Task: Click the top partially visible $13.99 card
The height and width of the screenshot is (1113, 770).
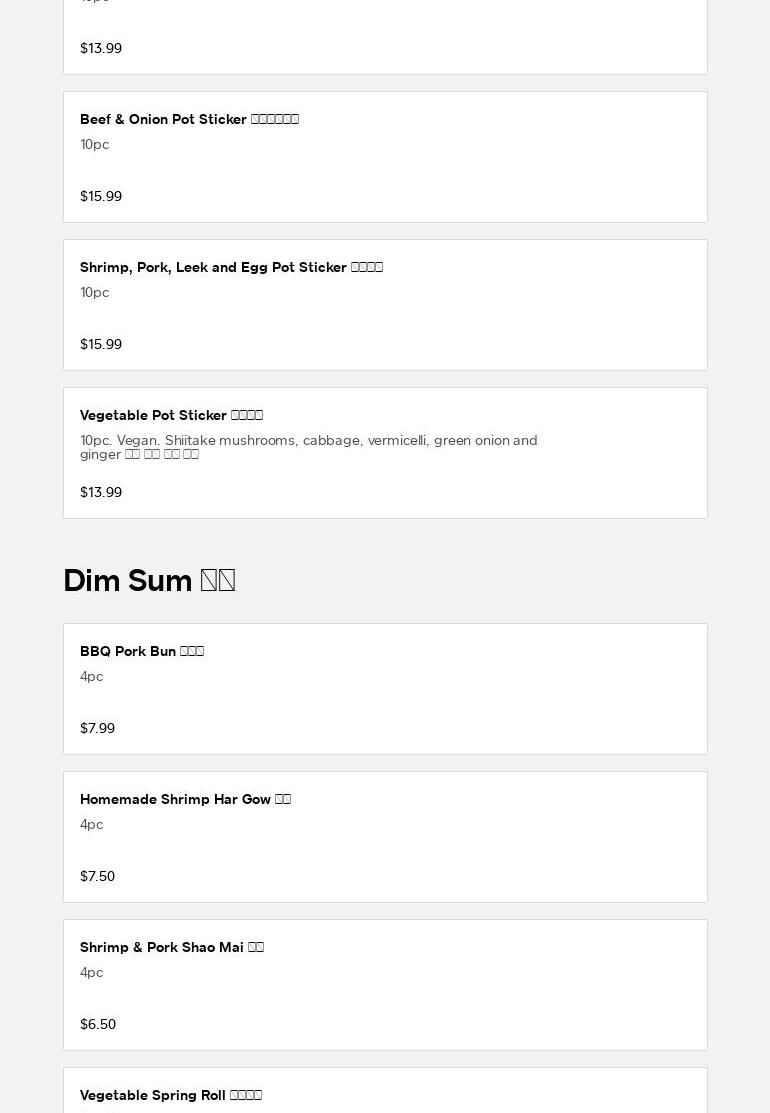Action: (x=385, y=35)
